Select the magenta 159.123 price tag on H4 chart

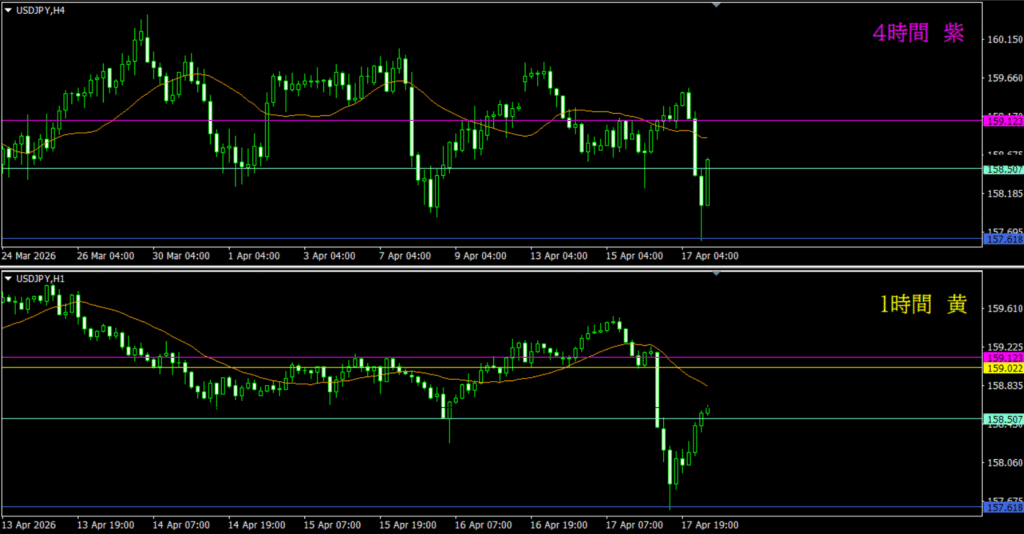[1003, 121]
